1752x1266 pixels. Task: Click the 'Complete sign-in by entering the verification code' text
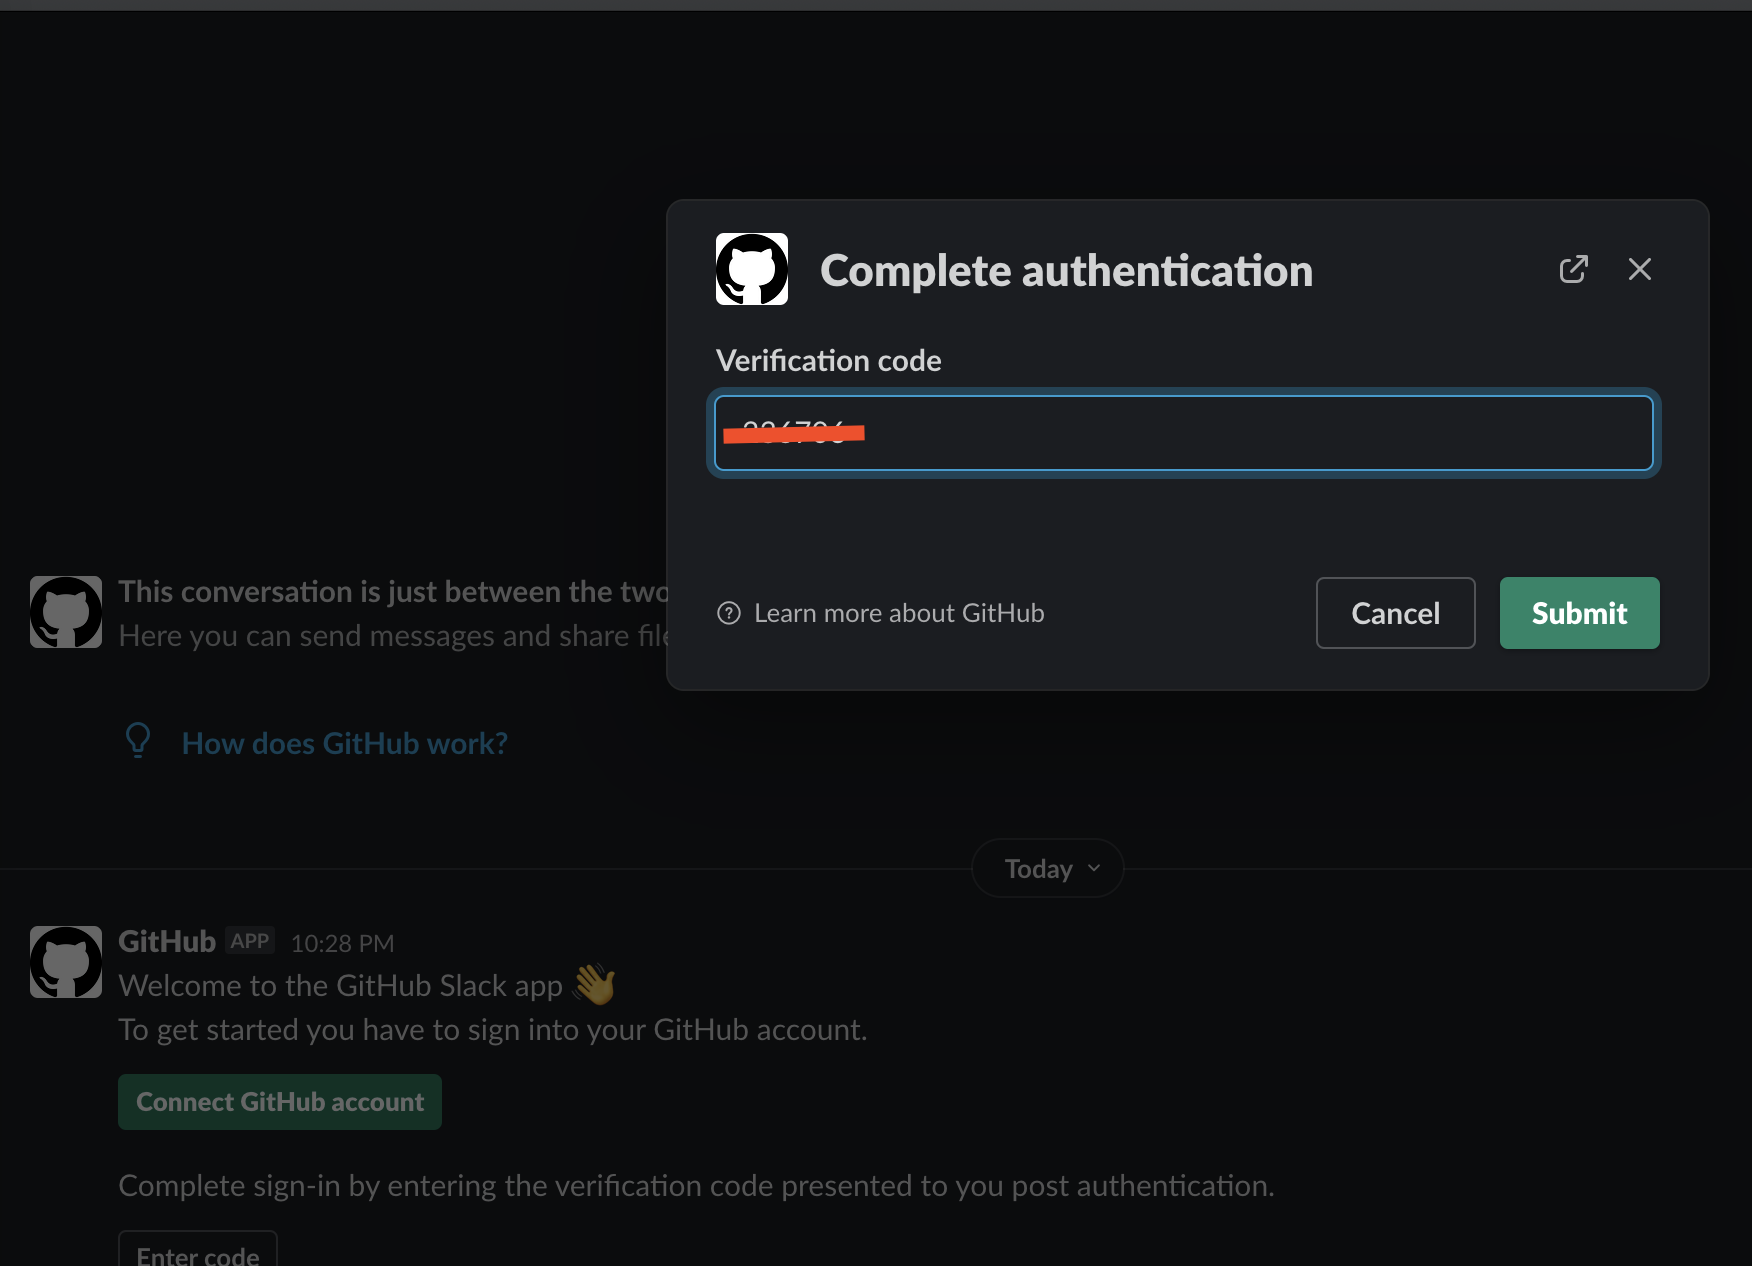(x=697, y=1185)
